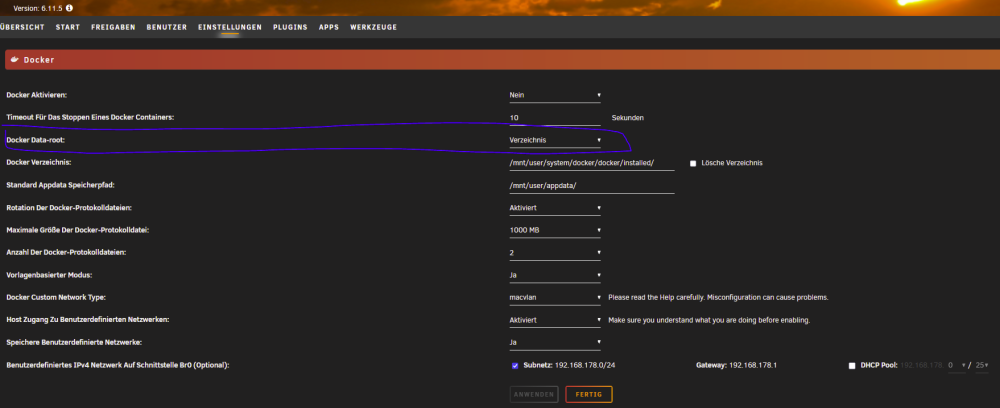1000x408 pixels.
Task: Change Docker custom network type macvlan
Action: click(x=555, y=298)
